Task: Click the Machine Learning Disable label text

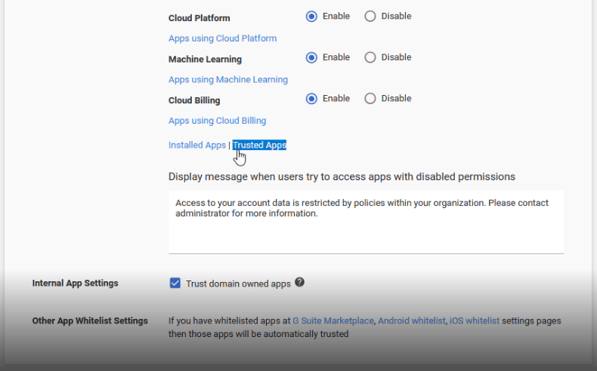Action: (x=396, y=57)
